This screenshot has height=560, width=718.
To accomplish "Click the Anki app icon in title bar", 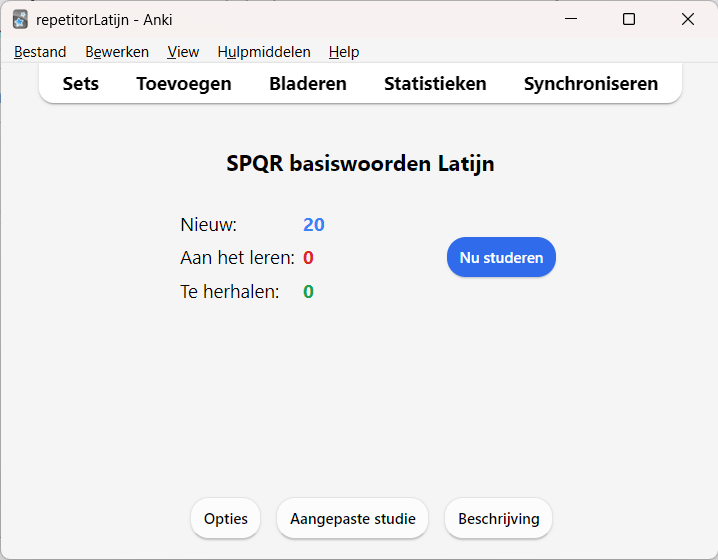I will pos(20,20).
